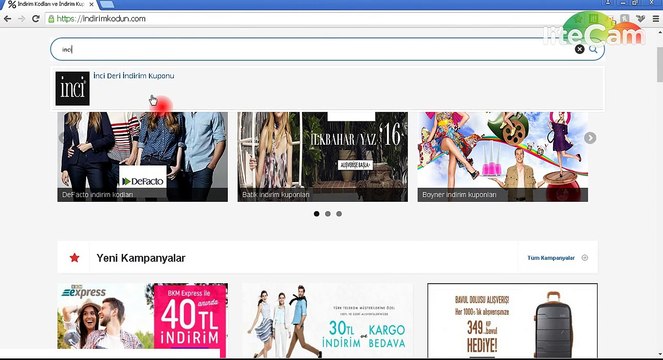Open Boyner indirim kuponları banner
This screenshot has width=663, height=360.
(503, 157)
